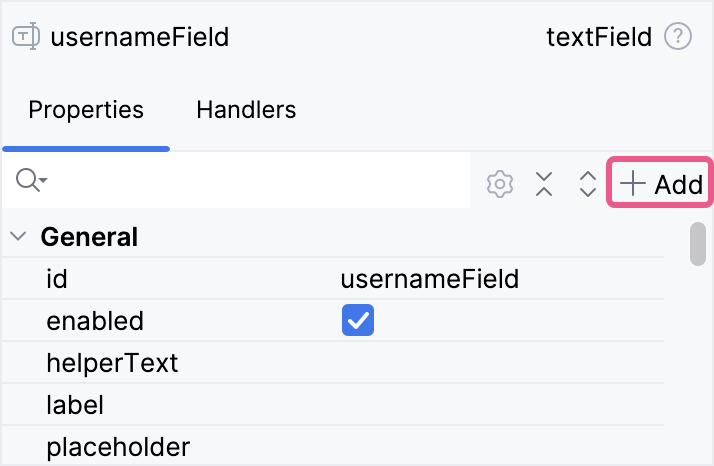The image size is (714, 466).
Task: Collapse all property groups
Action: tap(544, 184)
